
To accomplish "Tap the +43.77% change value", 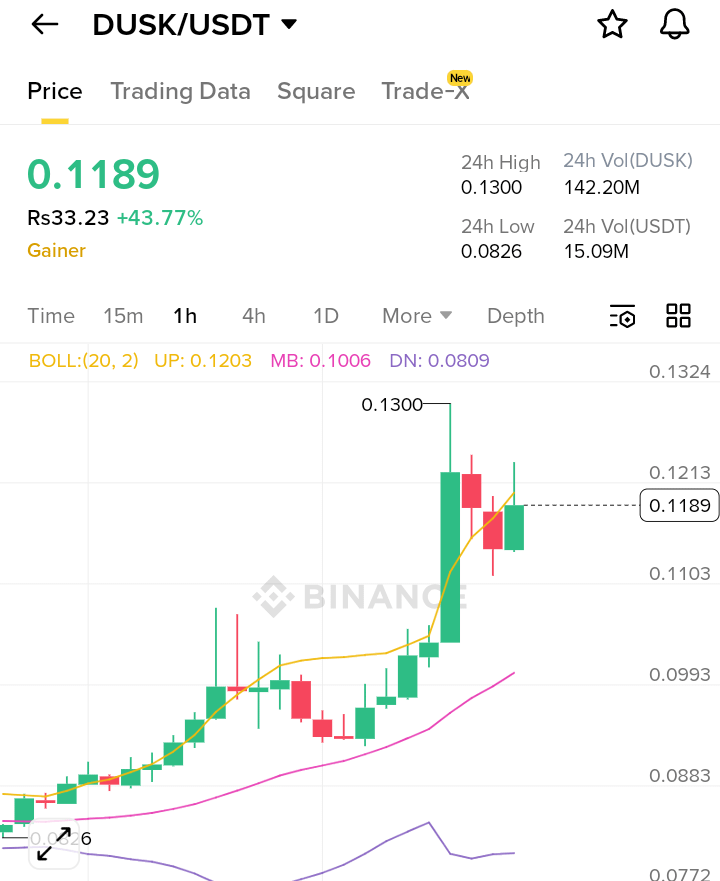I will coord(160,217).
